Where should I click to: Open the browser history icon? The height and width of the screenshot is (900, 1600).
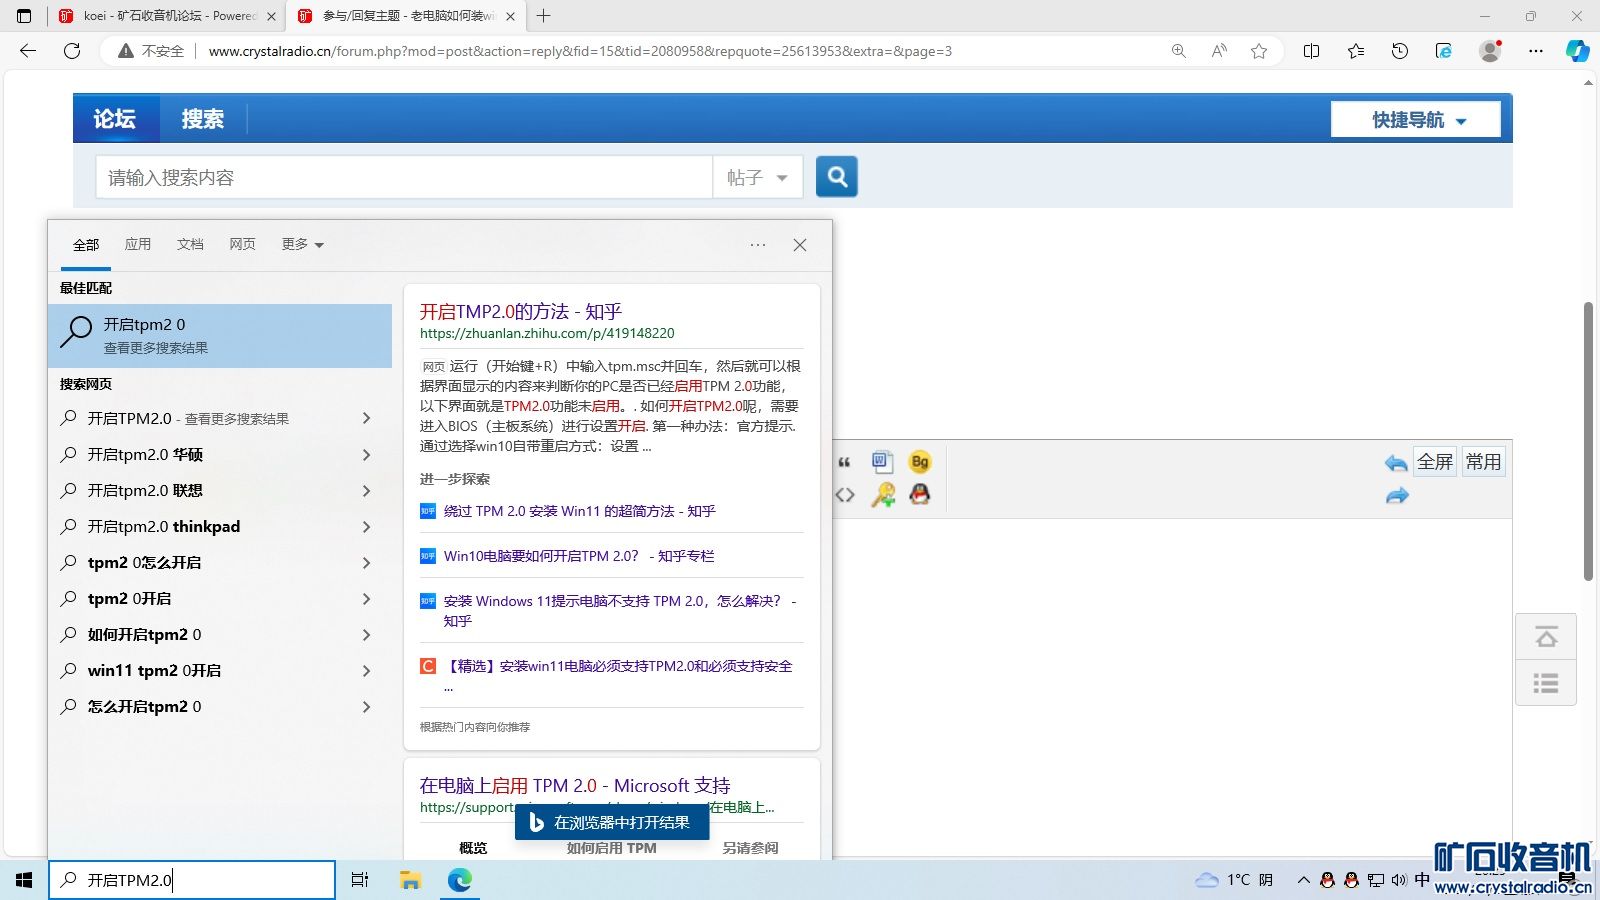click(x=1400, y=51)
